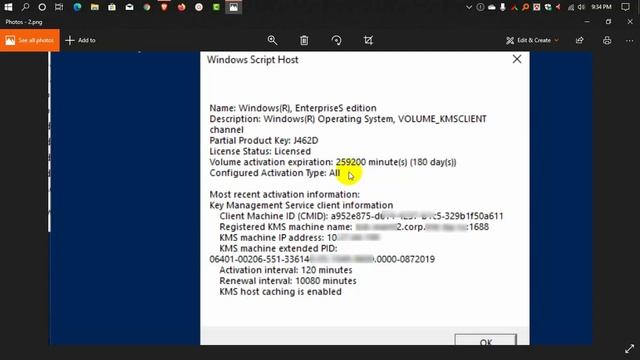Click the 'Most recent activation information:' line
The height and width of the screenshot is (360, 640).
tap(284, 194)
